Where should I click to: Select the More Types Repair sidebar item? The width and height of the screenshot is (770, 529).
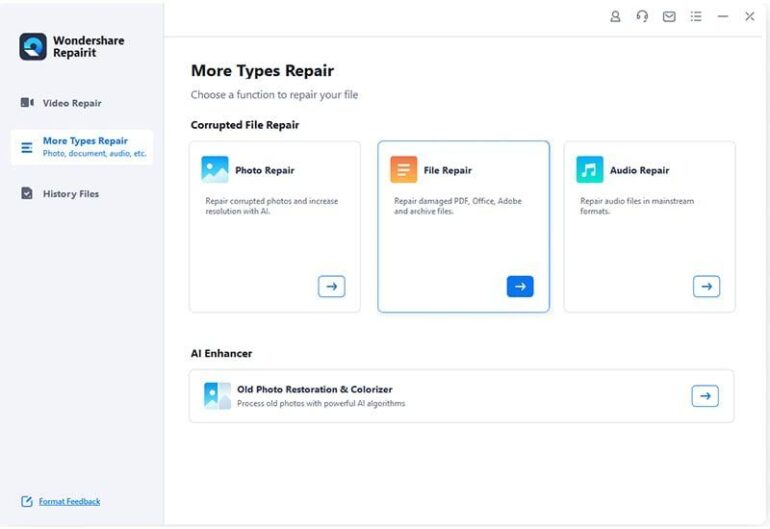click(x=82, y=147)
